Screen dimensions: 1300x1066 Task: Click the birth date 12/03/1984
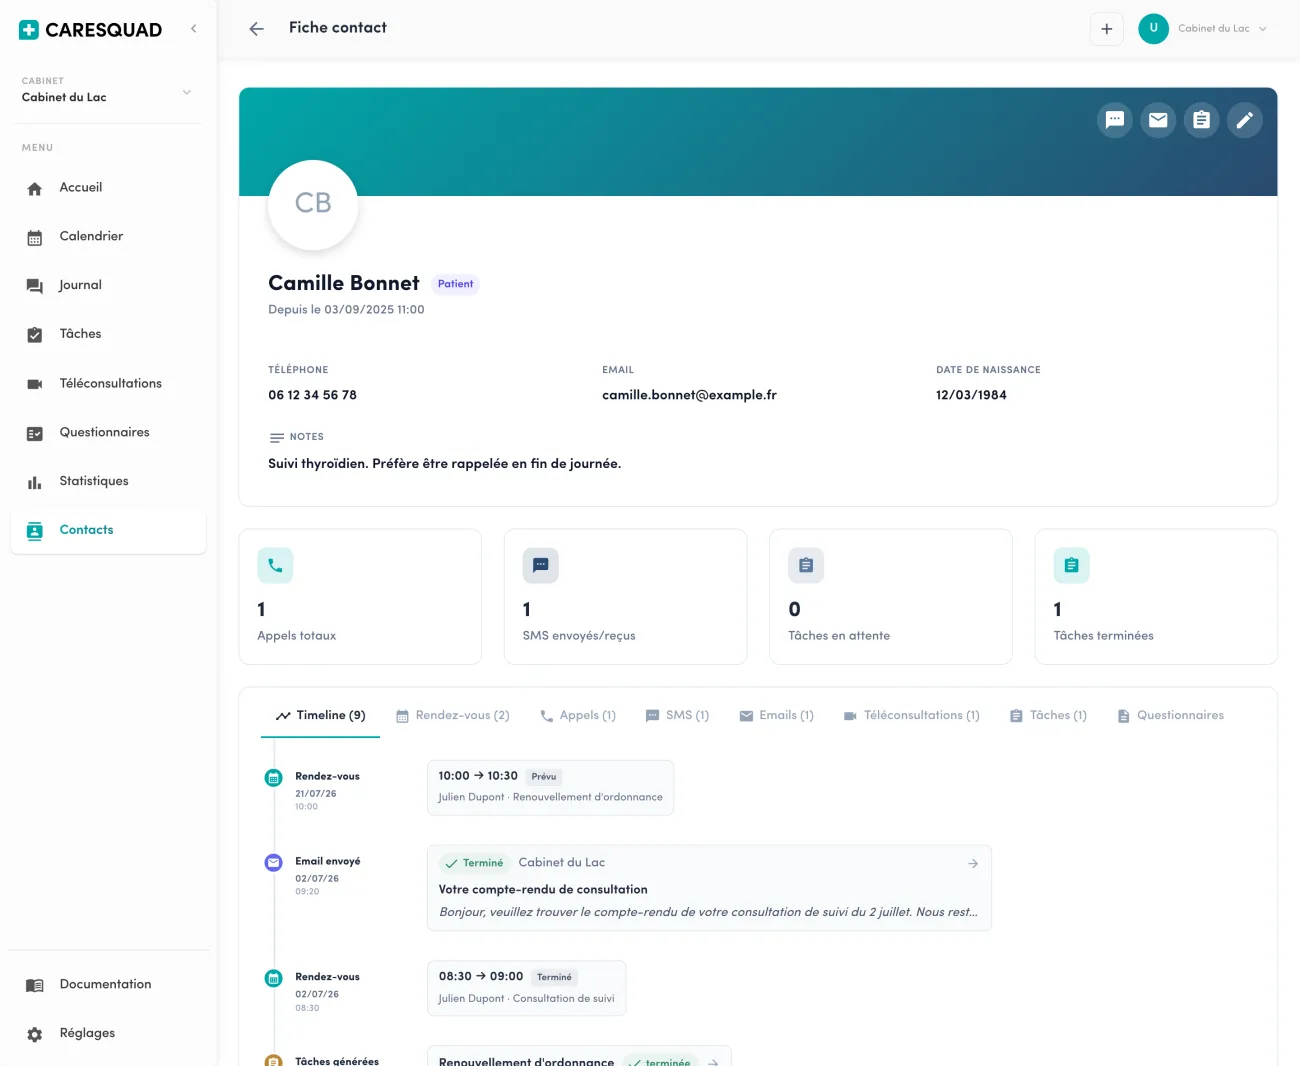click(971, 395)
